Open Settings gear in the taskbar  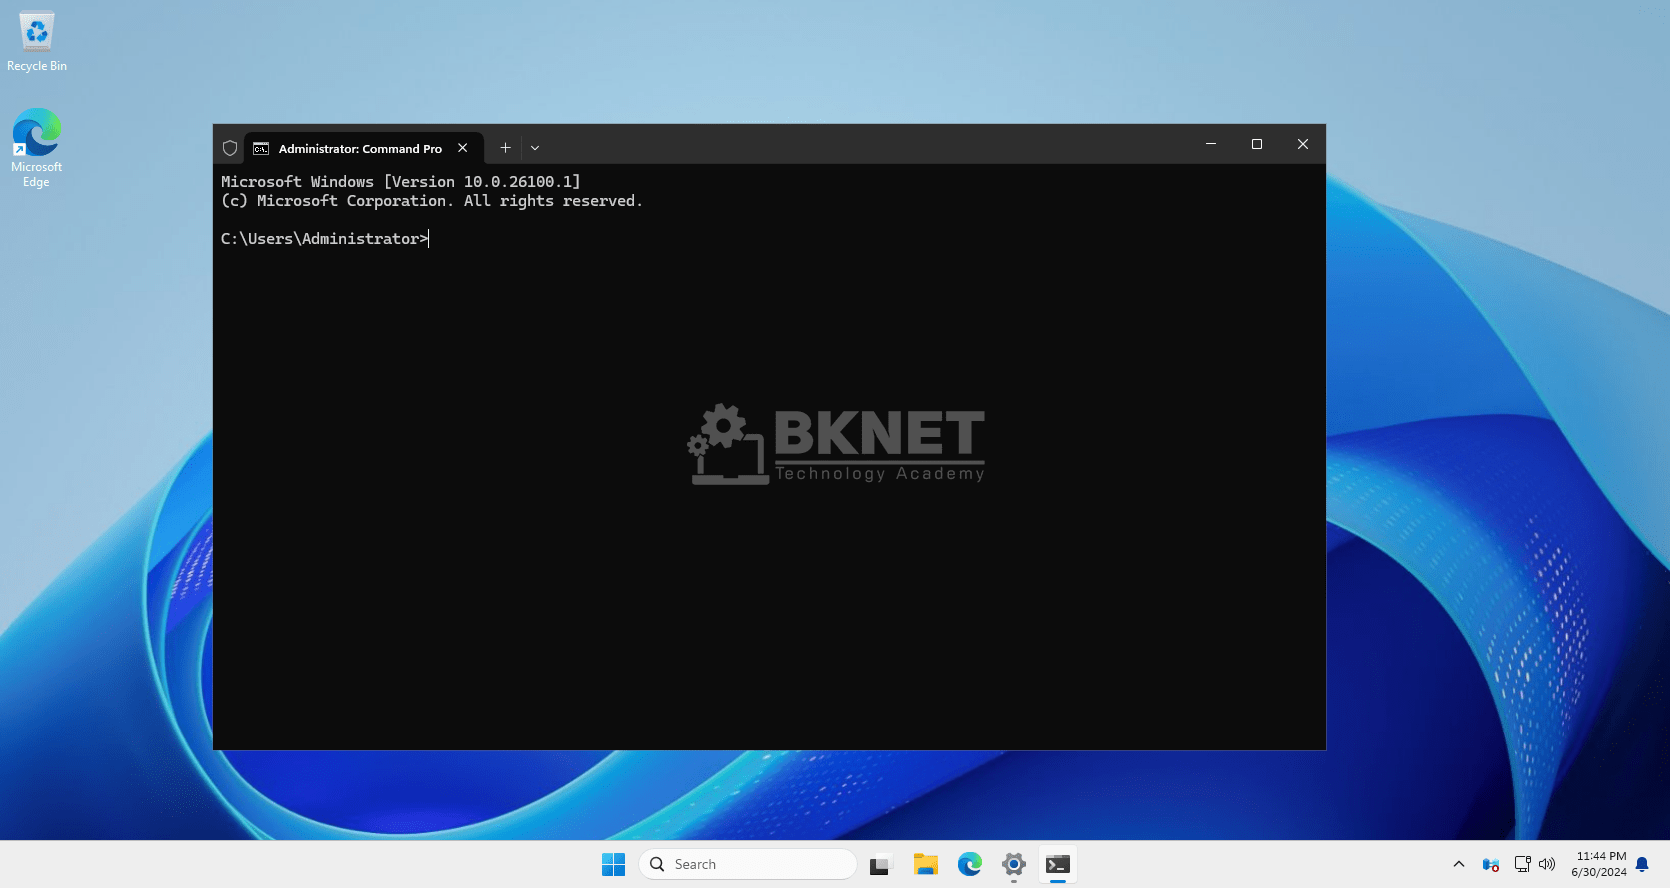point(1014,864)
